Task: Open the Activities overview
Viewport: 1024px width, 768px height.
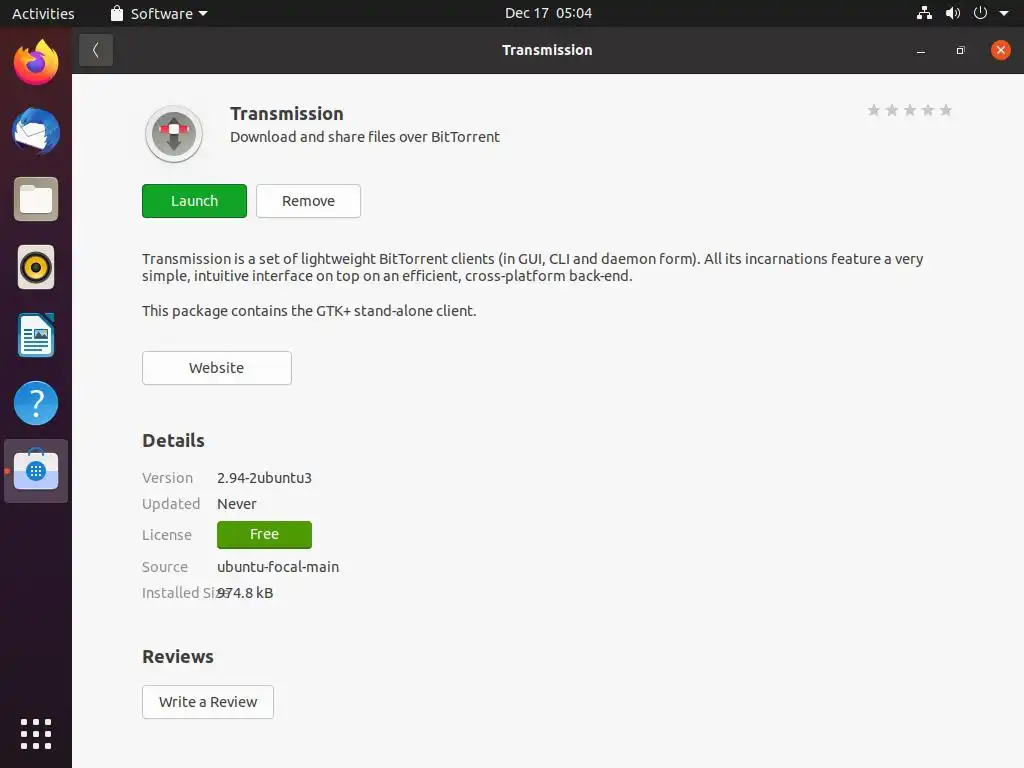Action: coord(43,14)
